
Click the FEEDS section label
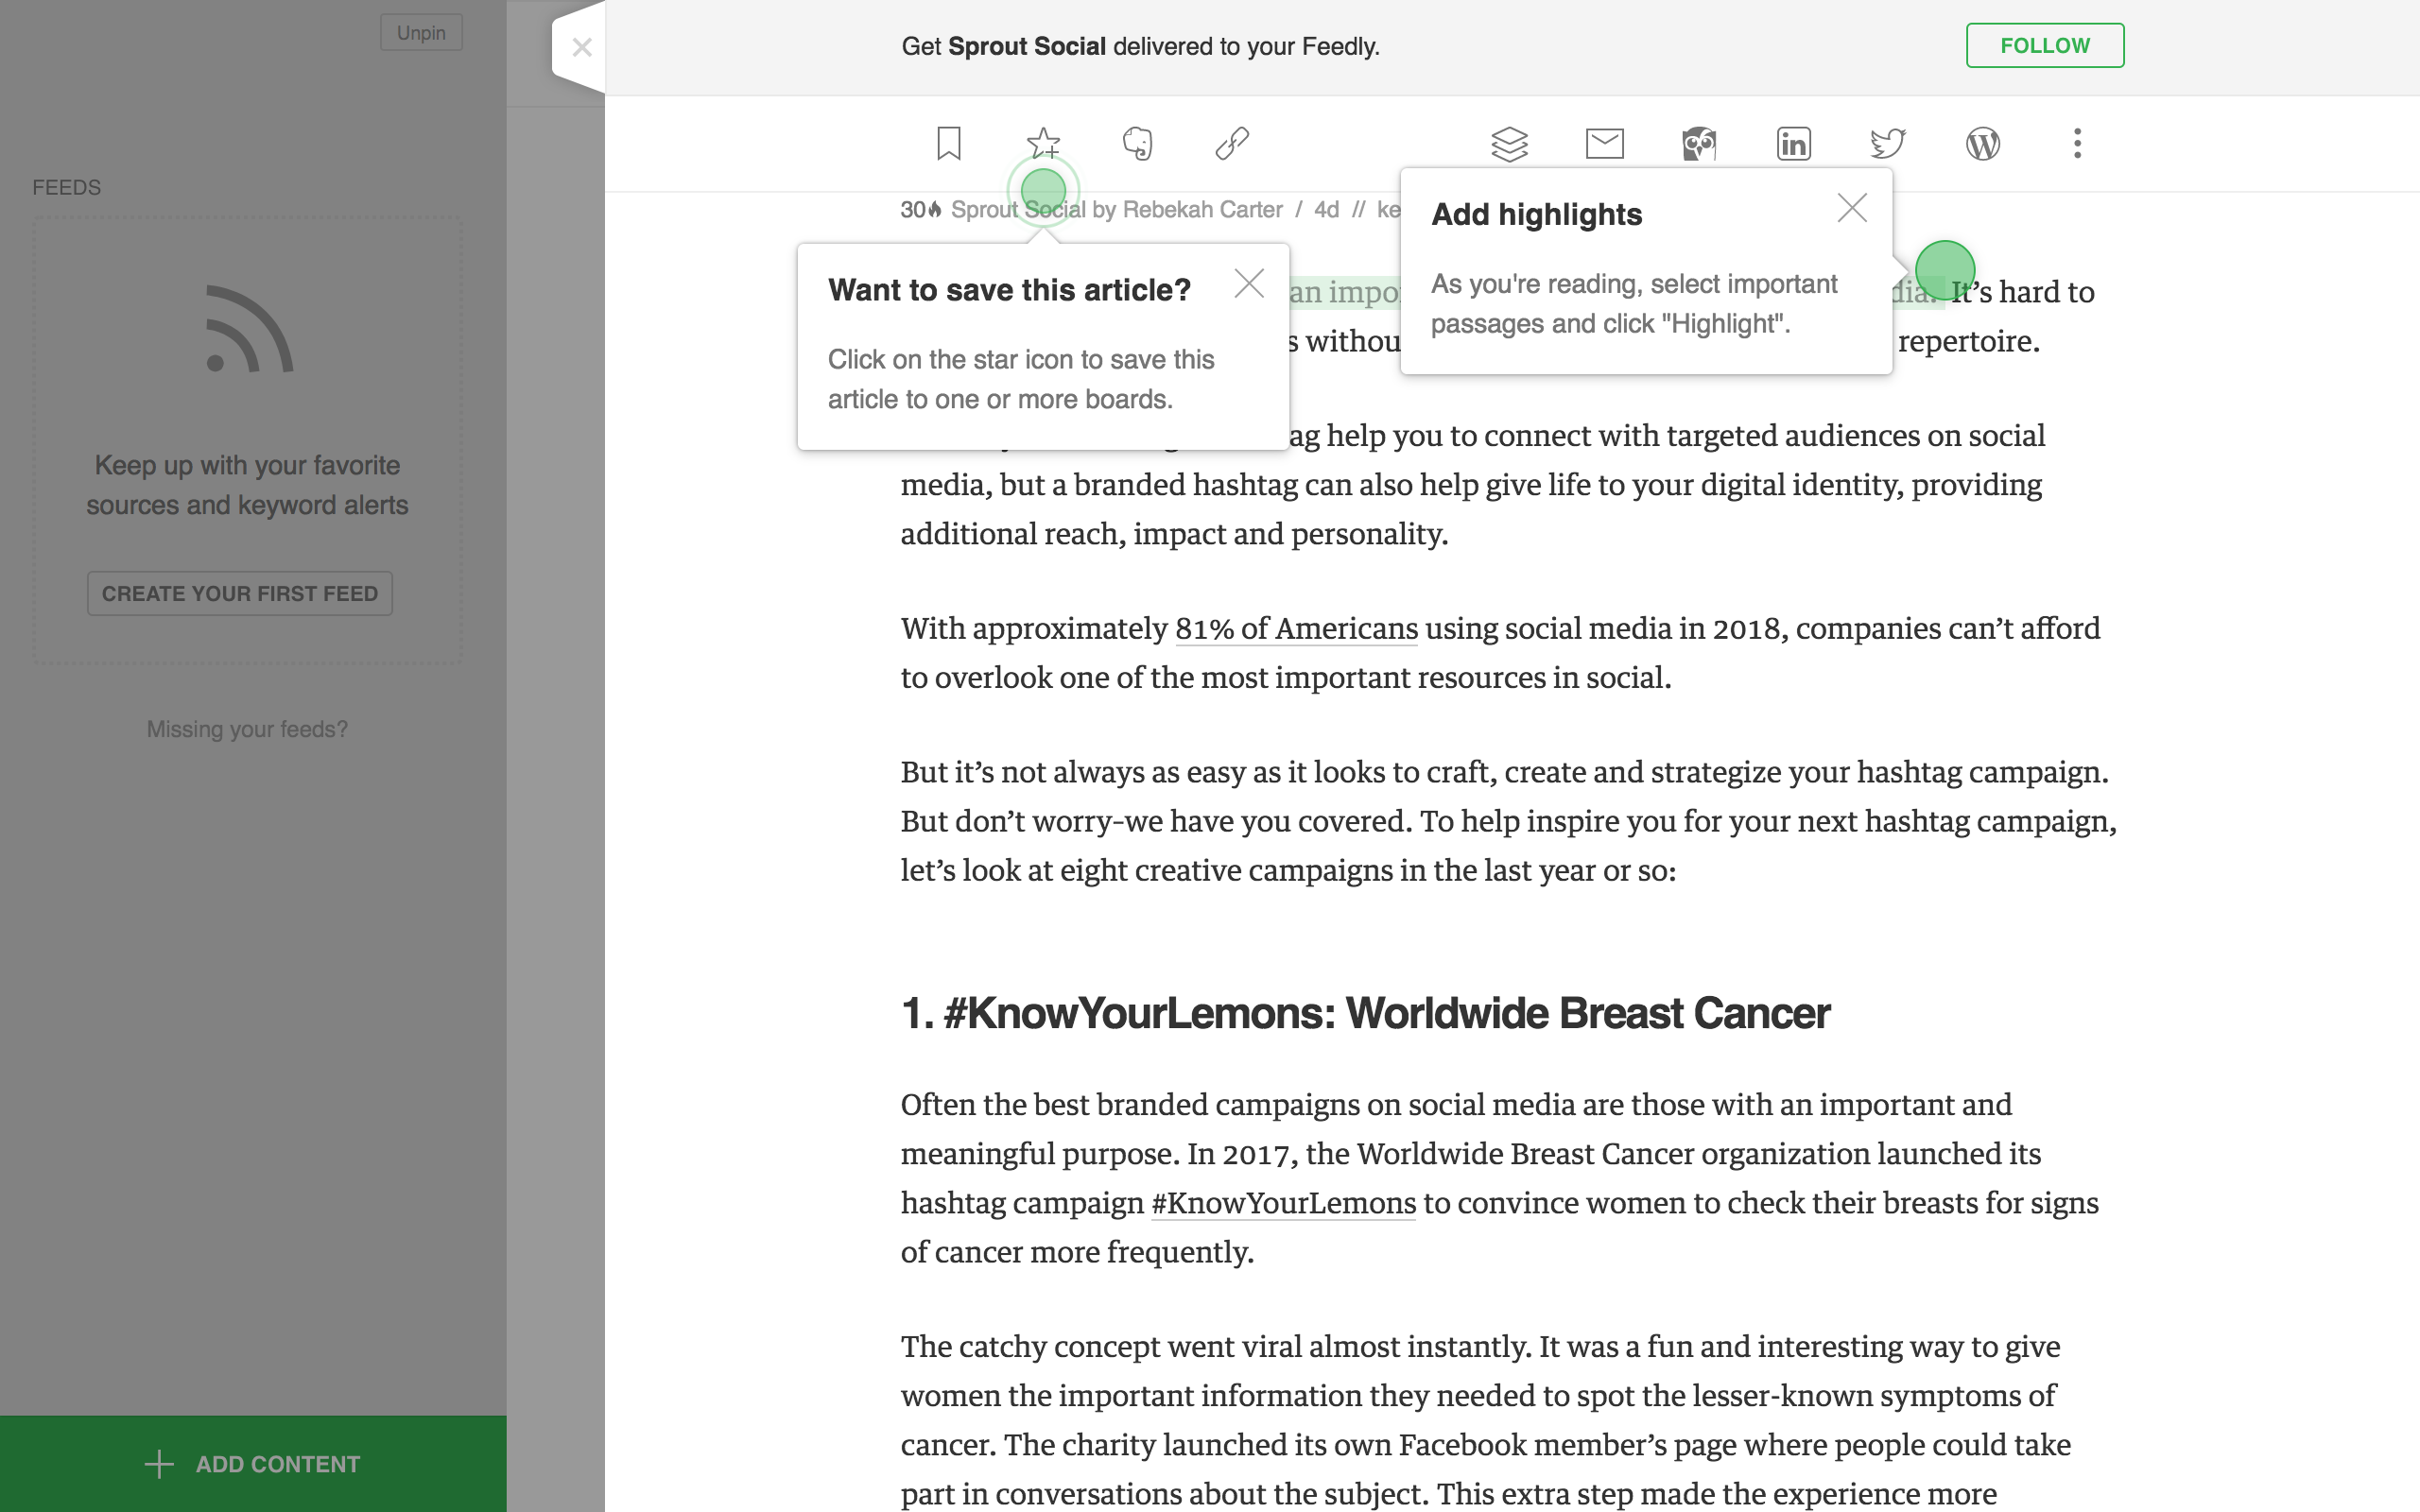(x=67, y=187)
